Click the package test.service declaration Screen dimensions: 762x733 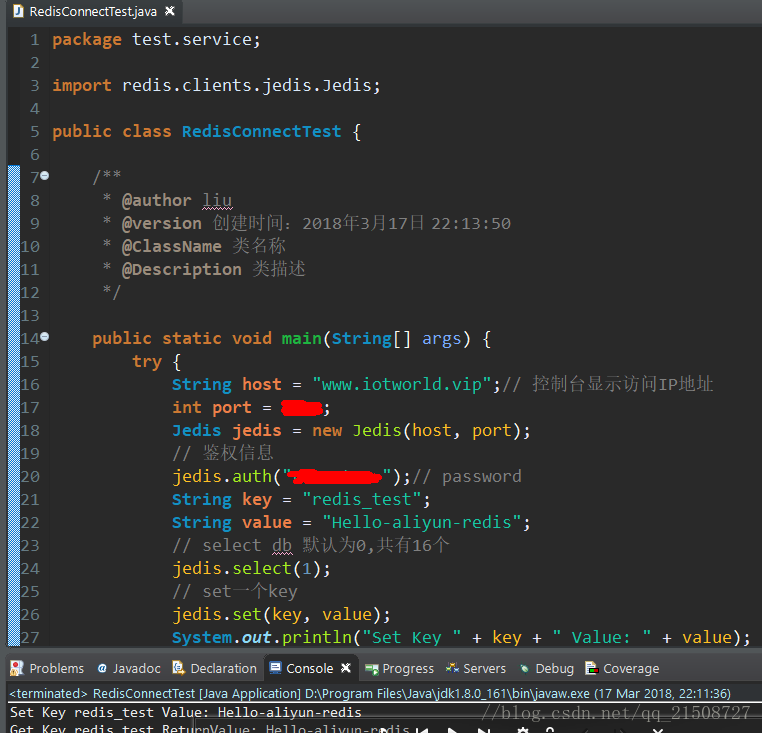[x=156, y=39]
